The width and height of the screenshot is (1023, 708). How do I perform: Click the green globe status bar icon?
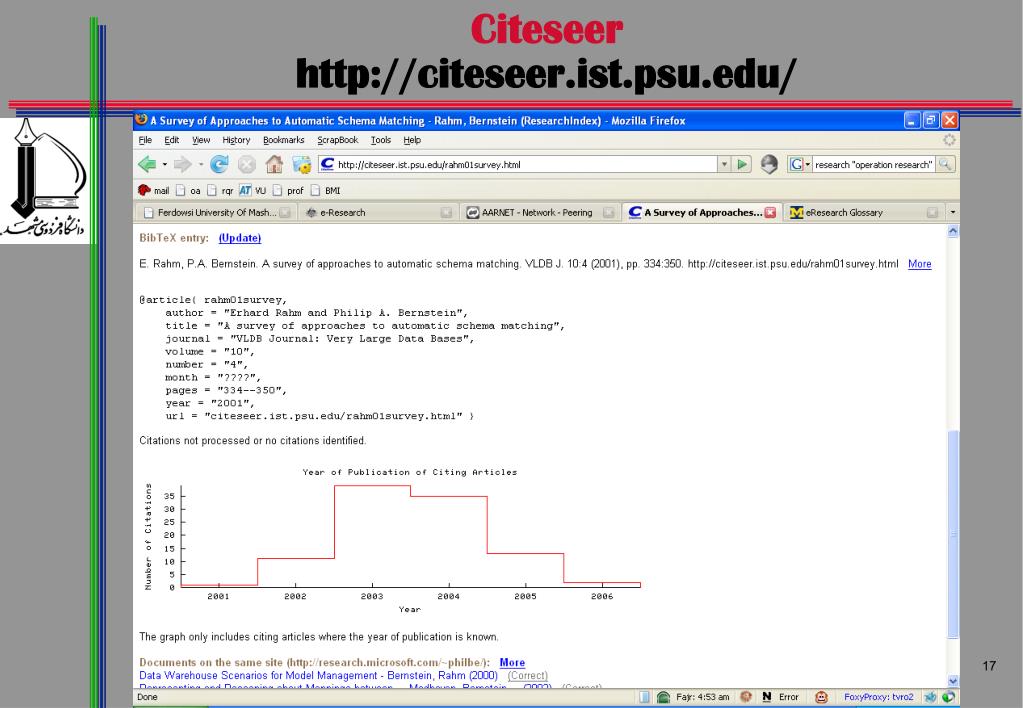[948, 697]
